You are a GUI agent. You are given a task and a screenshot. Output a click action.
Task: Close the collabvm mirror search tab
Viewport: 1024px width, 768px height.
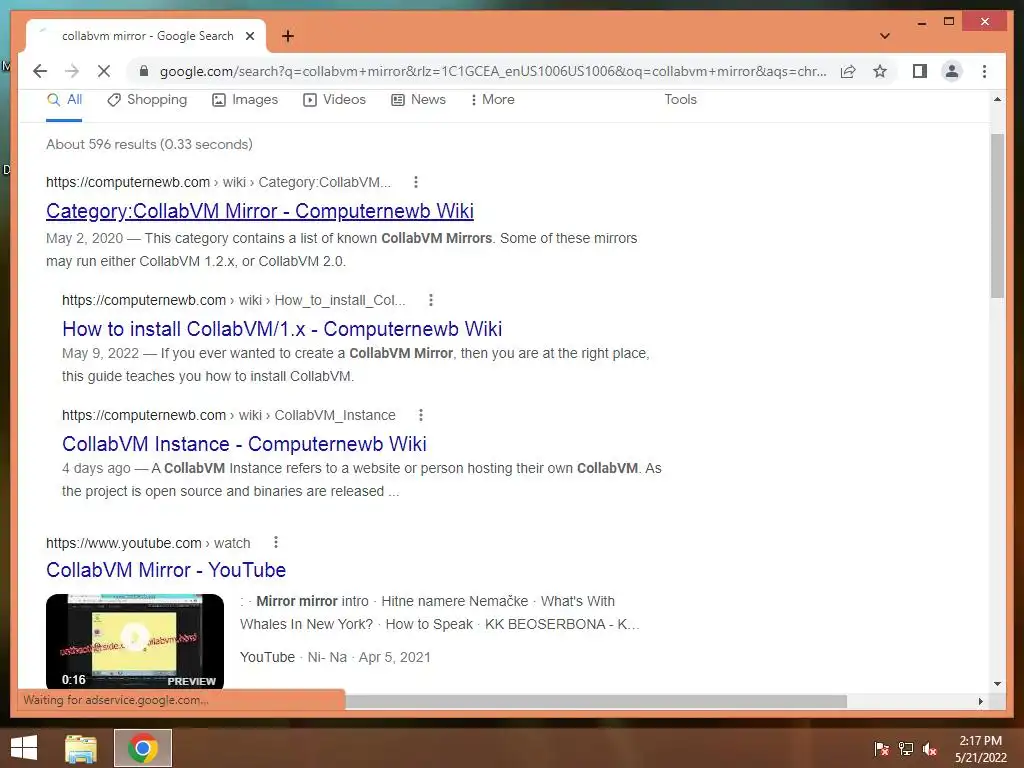(249, 36)
